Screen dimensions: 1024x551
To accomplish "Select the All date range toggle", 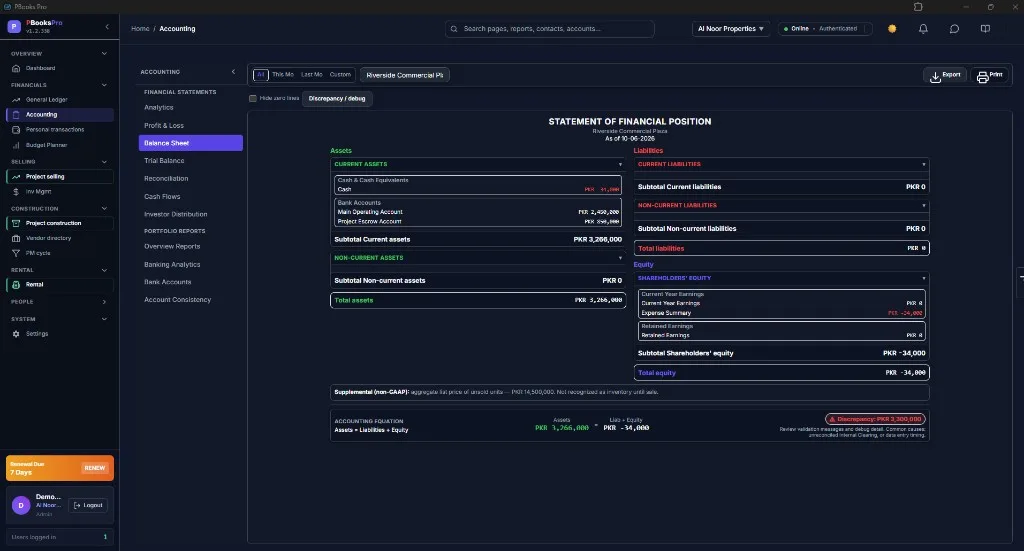I will [261, 75].
